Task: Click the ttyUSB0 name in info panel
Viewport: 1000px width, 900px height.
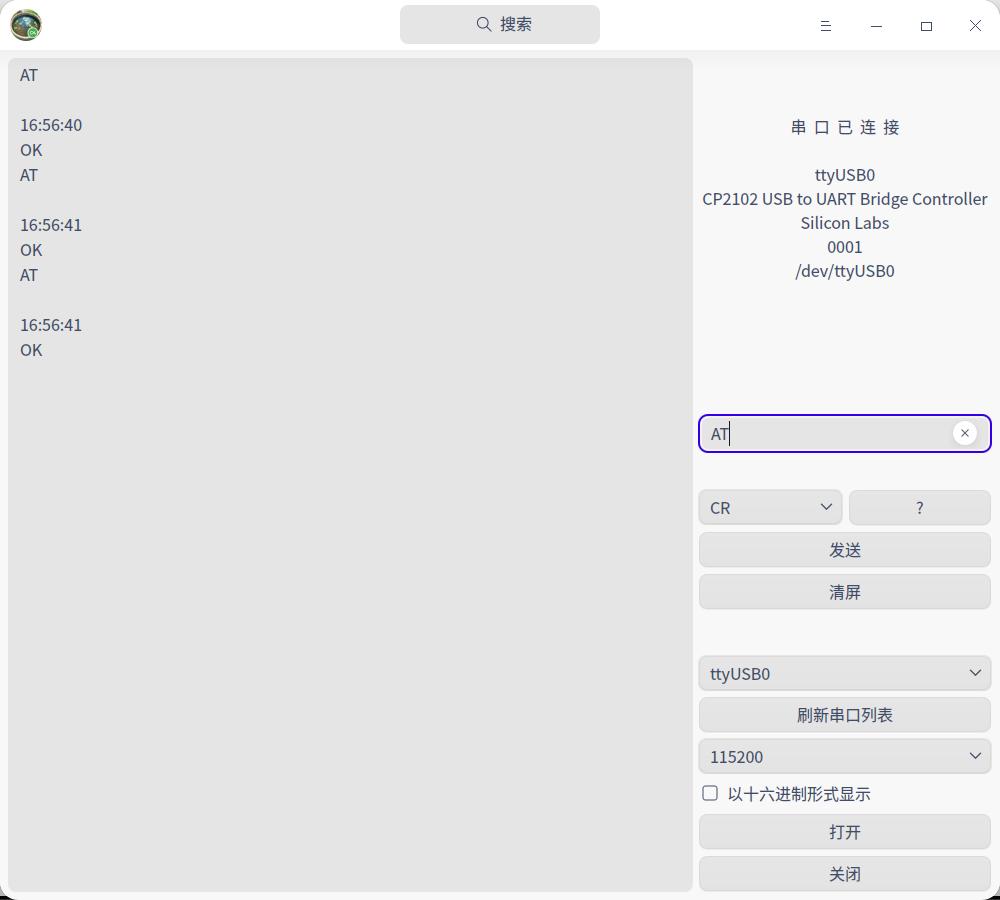Action: pyautogui.click(x=844, y=175)
